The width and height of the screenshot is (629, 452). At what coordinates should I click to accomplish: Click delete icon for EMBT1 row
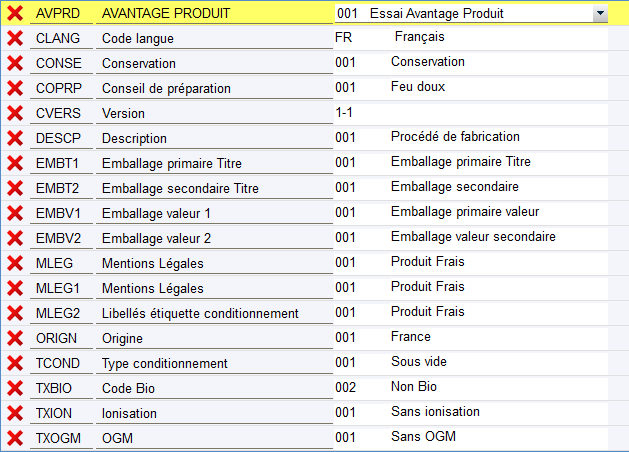[x=15, y=164]
